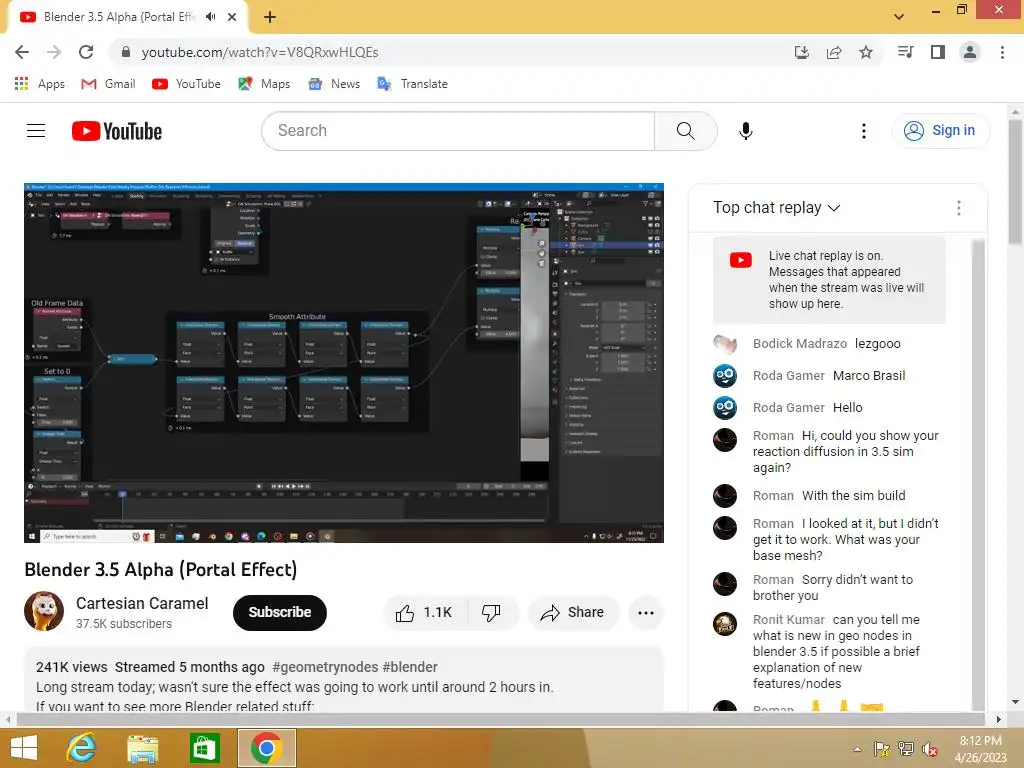Image resolution: width=1024 pixels, height=768 pixels.
Task: Click the #geometrynodes hashtag
Action: pyautogui.click(x=325, y=667)
